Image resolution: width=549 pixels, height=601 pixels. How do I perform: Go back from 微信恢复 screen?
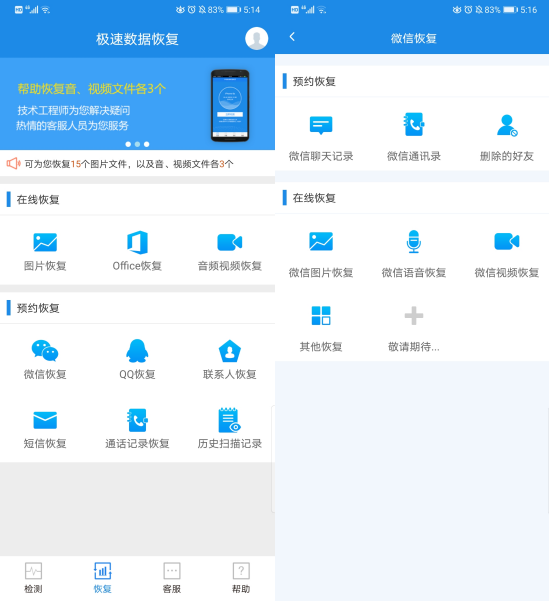click(x=292, y=37)
